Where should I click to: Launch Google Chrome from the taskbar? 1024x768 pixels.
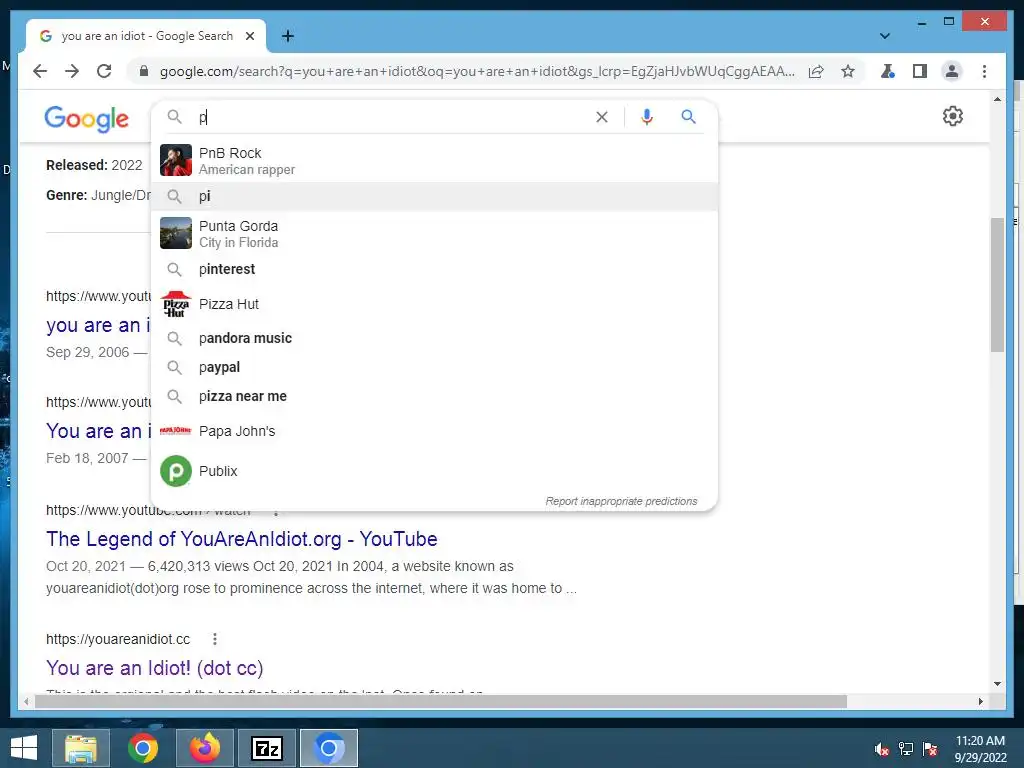click(143, 748)
